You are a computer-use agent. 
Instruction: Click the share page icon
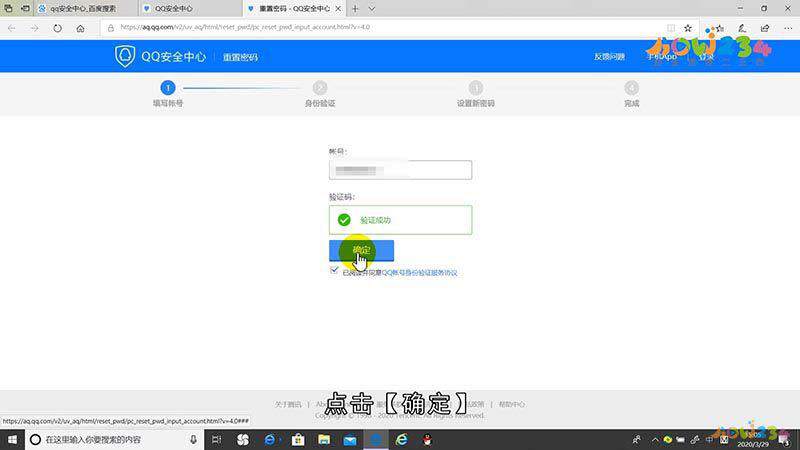pos(764,29)
